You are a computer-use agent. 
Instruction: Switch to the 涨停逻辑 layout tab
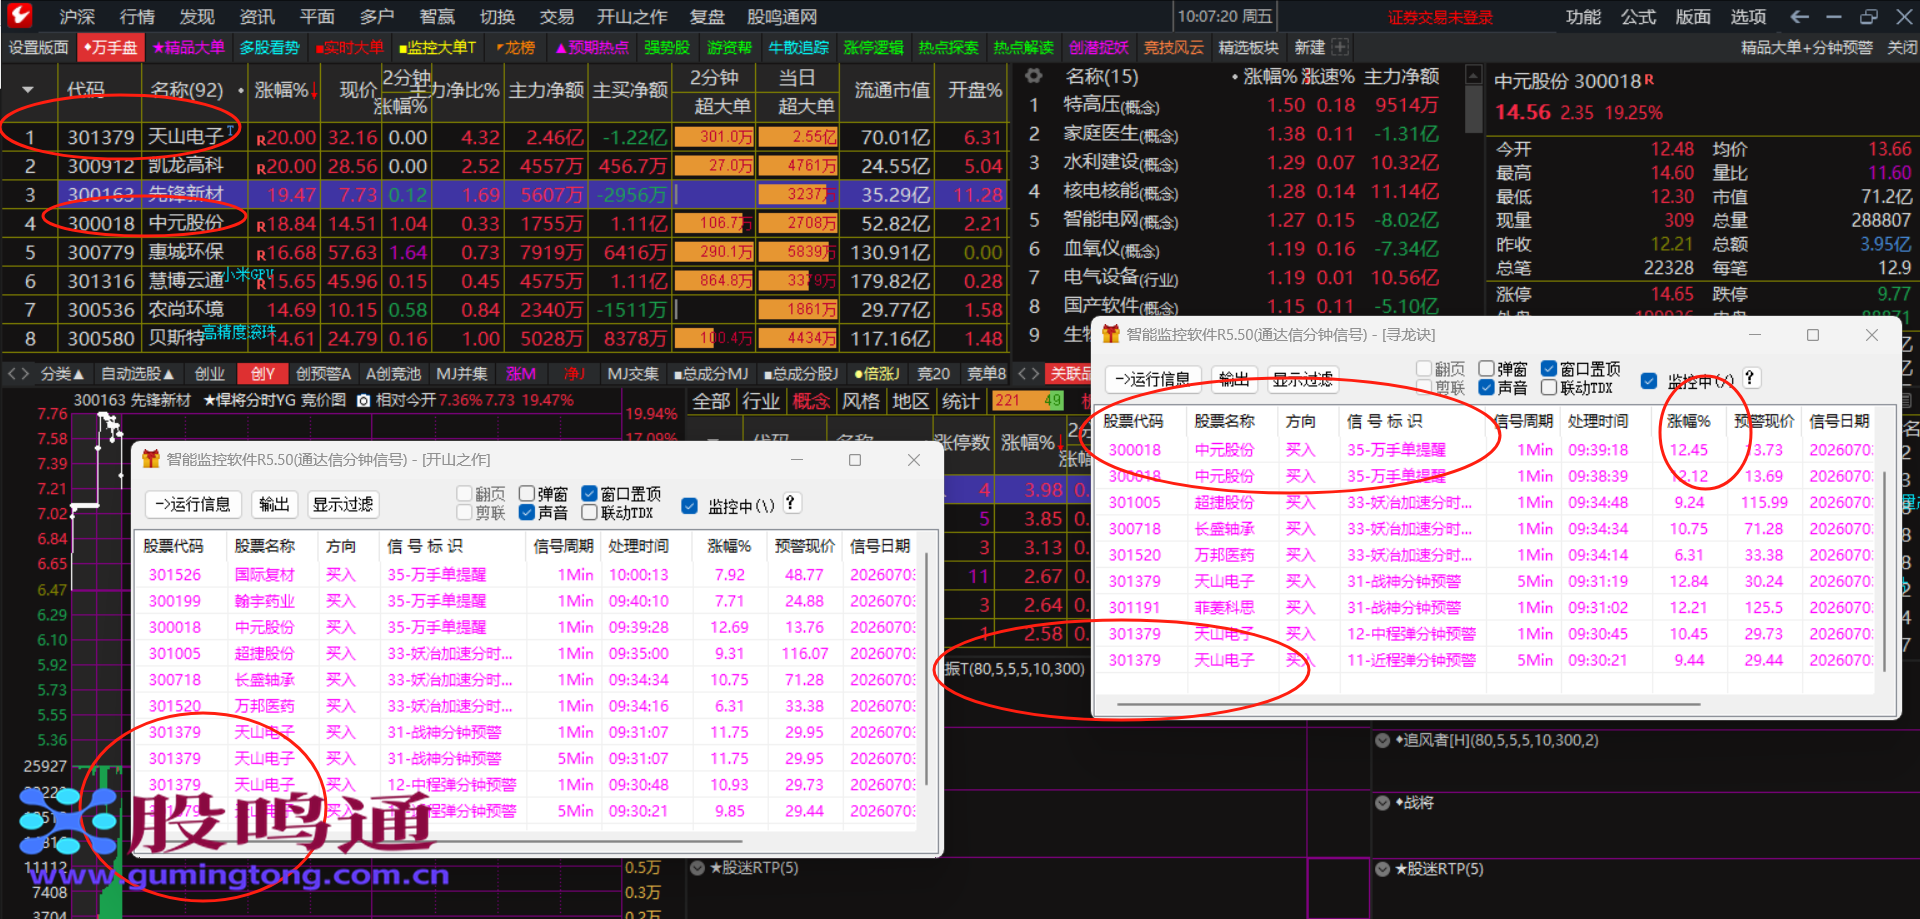pos(873,47)
